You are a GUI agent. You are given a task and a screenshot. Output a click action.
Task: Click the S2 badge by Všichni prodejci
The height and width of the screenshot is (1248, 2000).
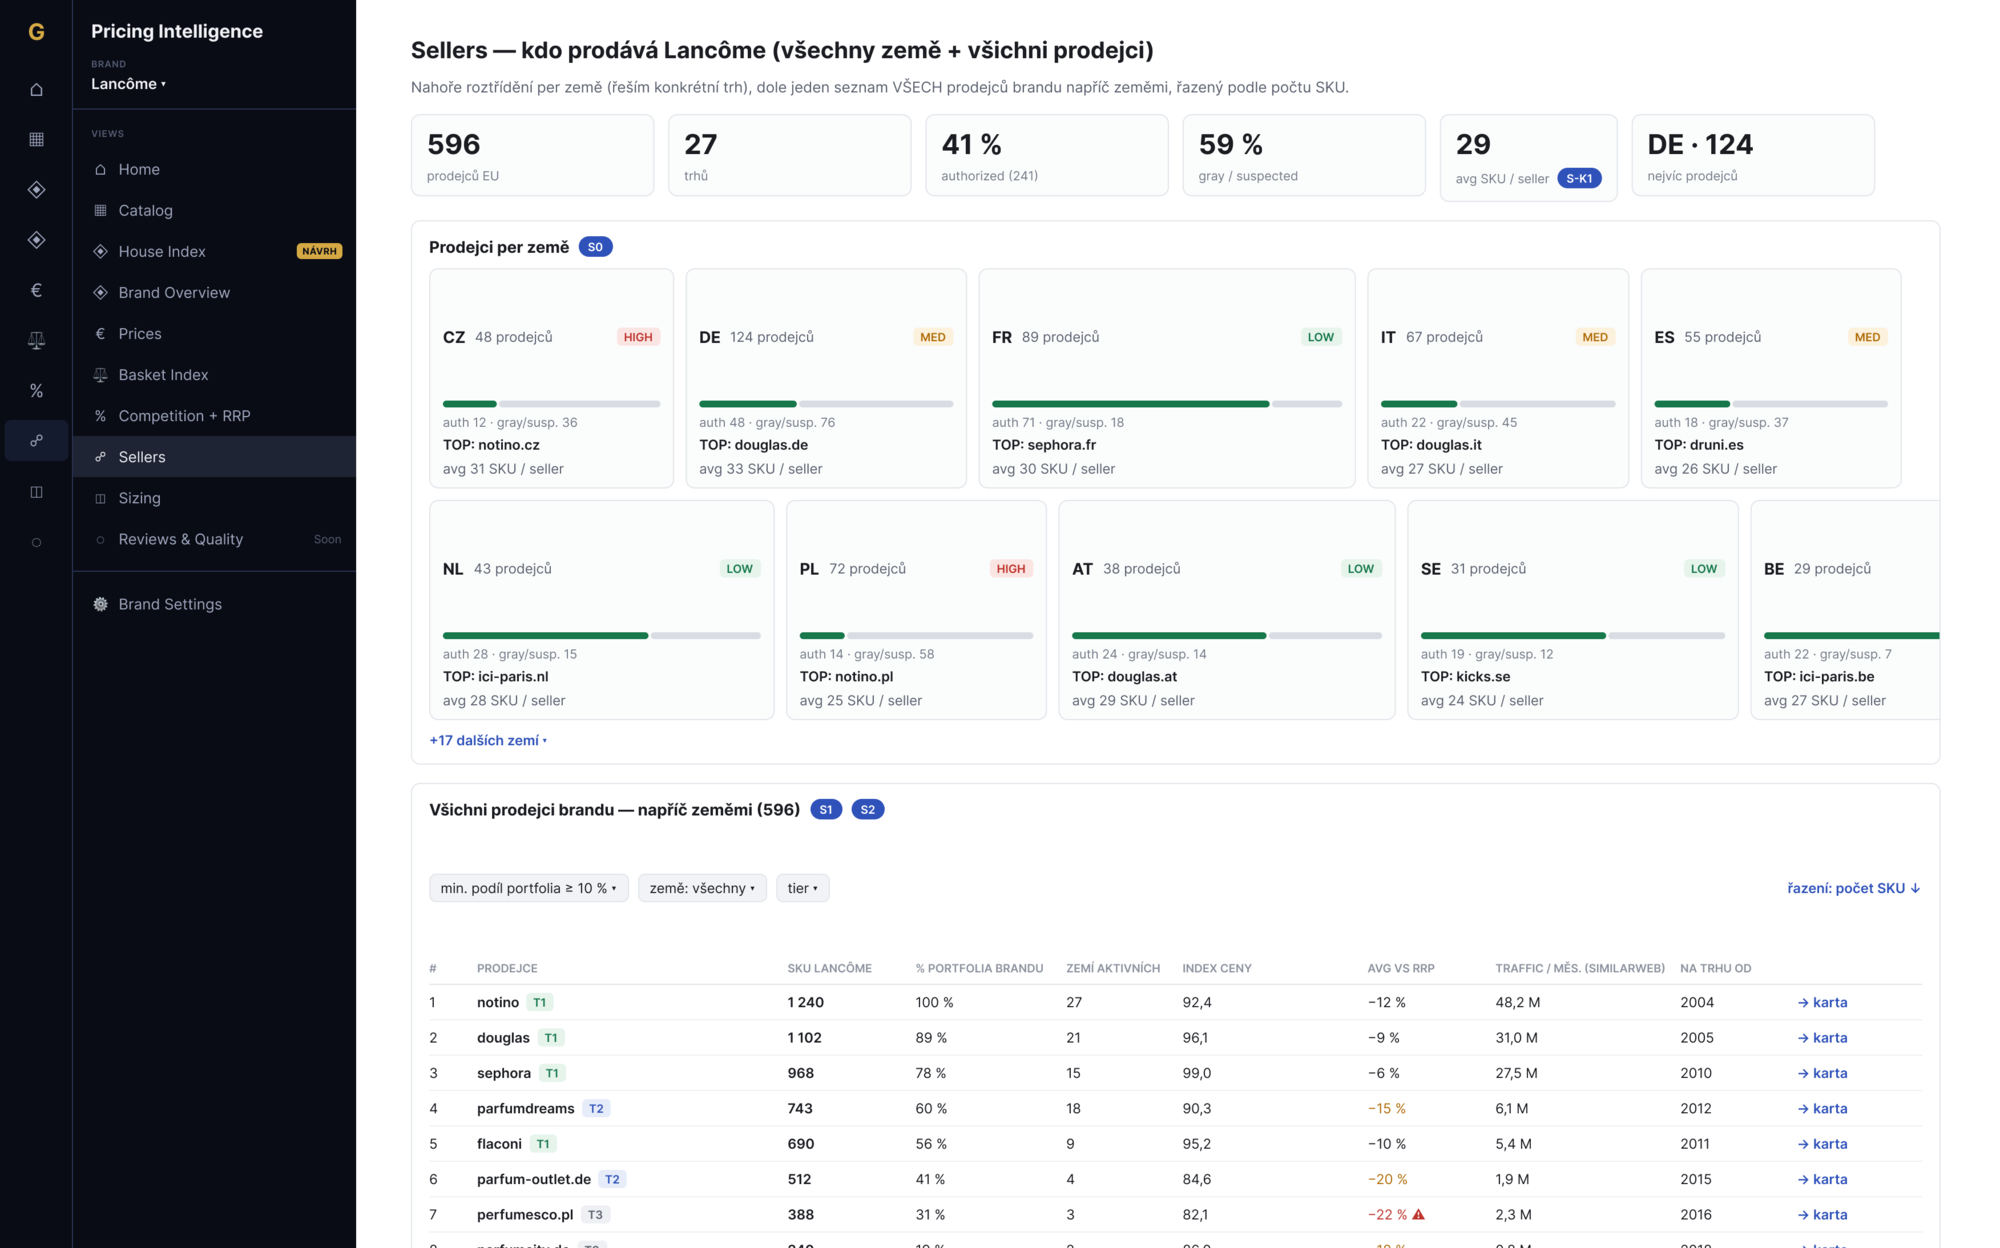[x=868, y=810]
